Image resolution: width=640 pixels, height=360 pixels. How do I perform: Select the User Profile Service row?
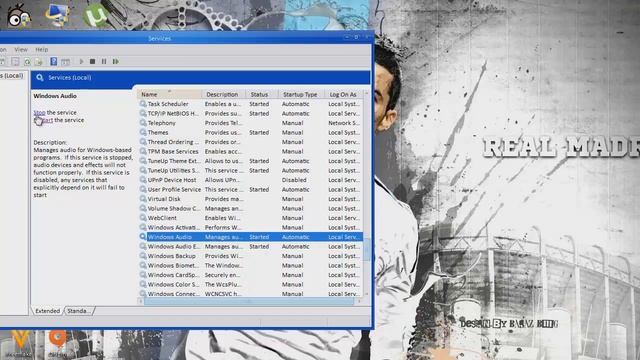coord(250,189)
